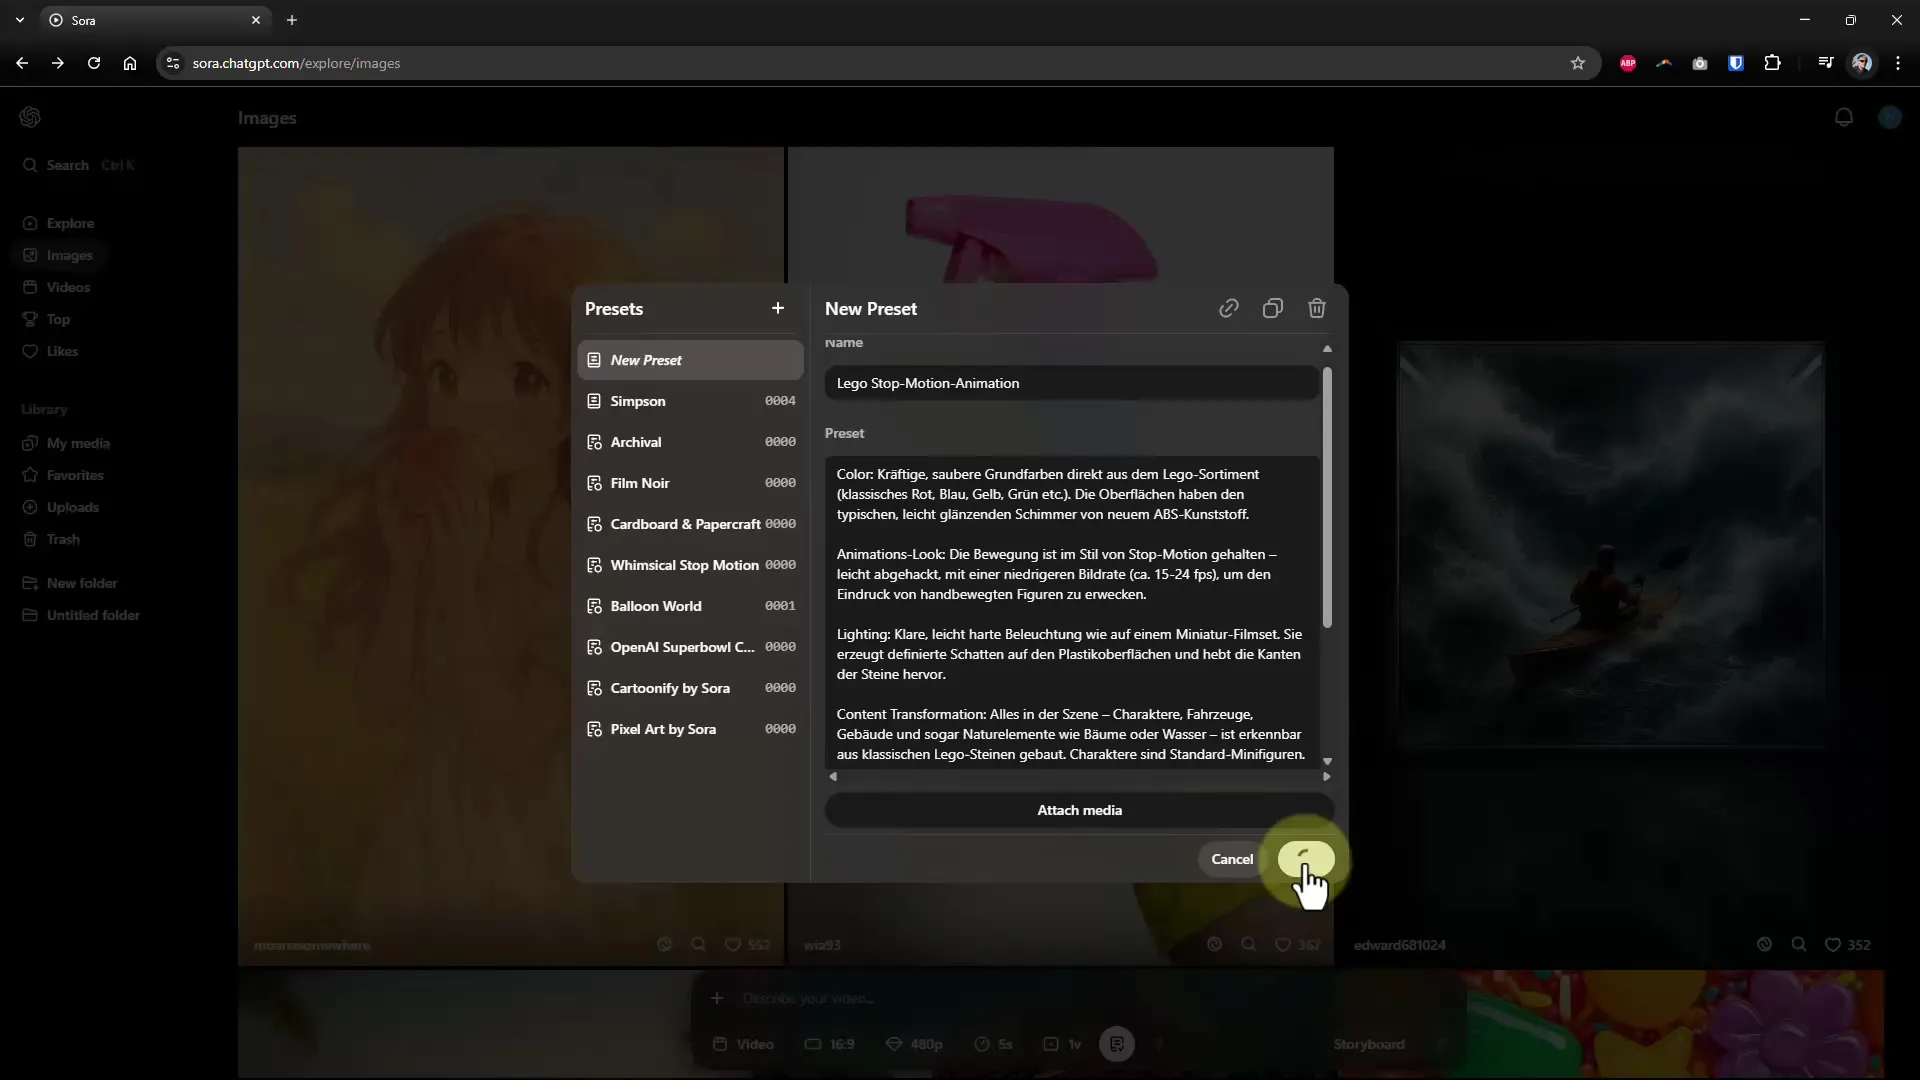Select the Cardboard & Papercraft preset
1920x1080 pixels.
point(690,524)
